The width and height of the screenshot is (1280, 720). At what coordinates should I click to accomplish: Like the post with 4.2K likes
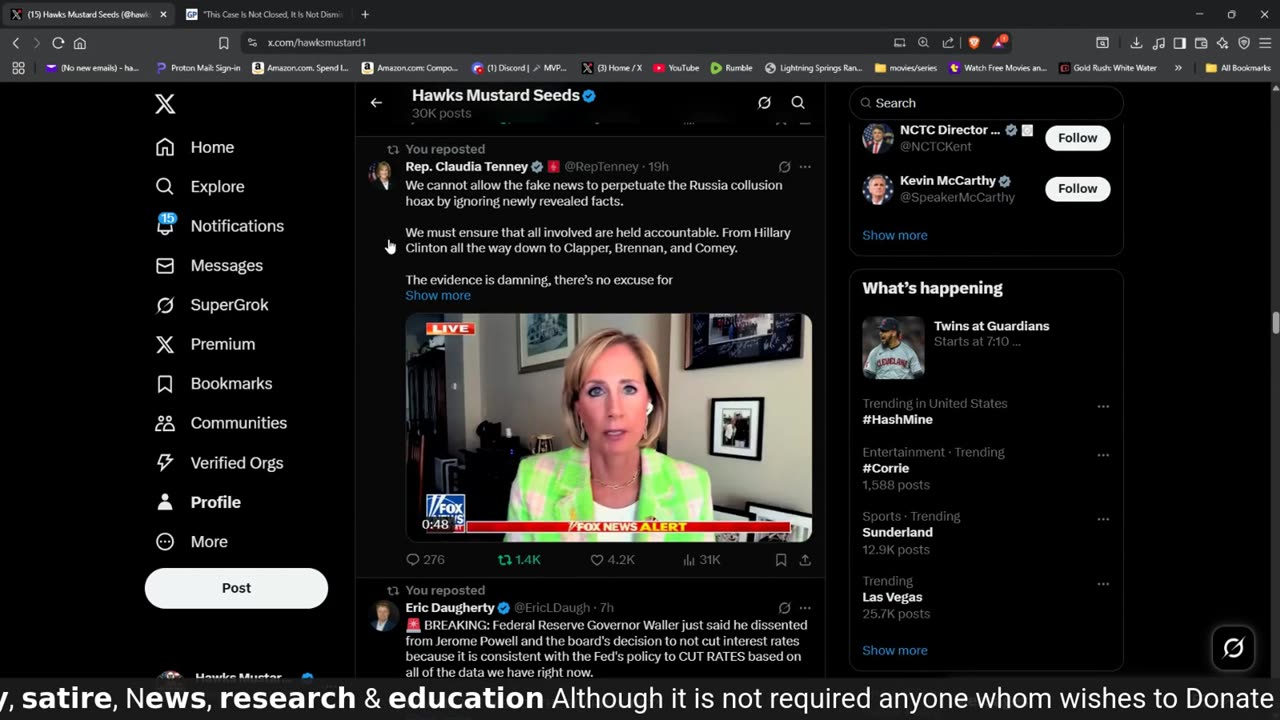tap(612, 560)
